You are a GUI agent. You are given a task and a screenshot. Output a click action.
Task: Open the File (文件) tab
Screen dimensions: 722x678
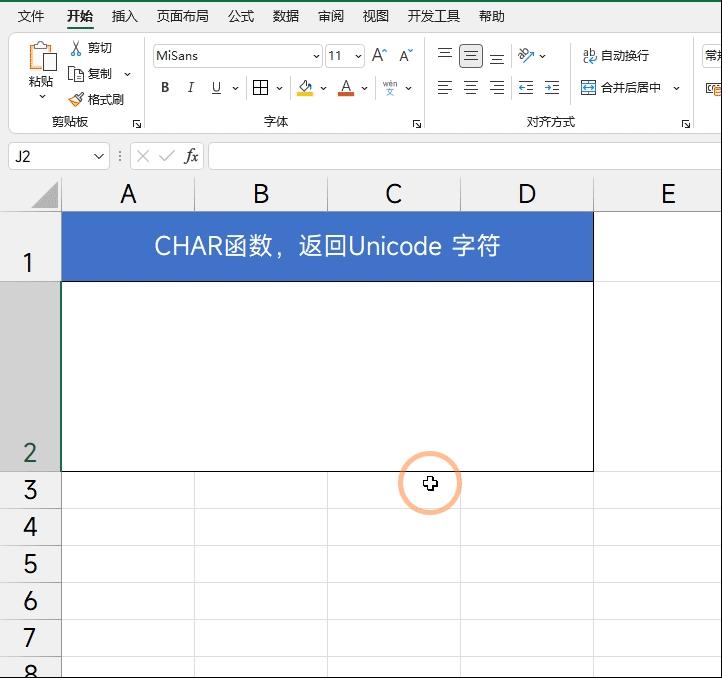[x=30, y=17]
